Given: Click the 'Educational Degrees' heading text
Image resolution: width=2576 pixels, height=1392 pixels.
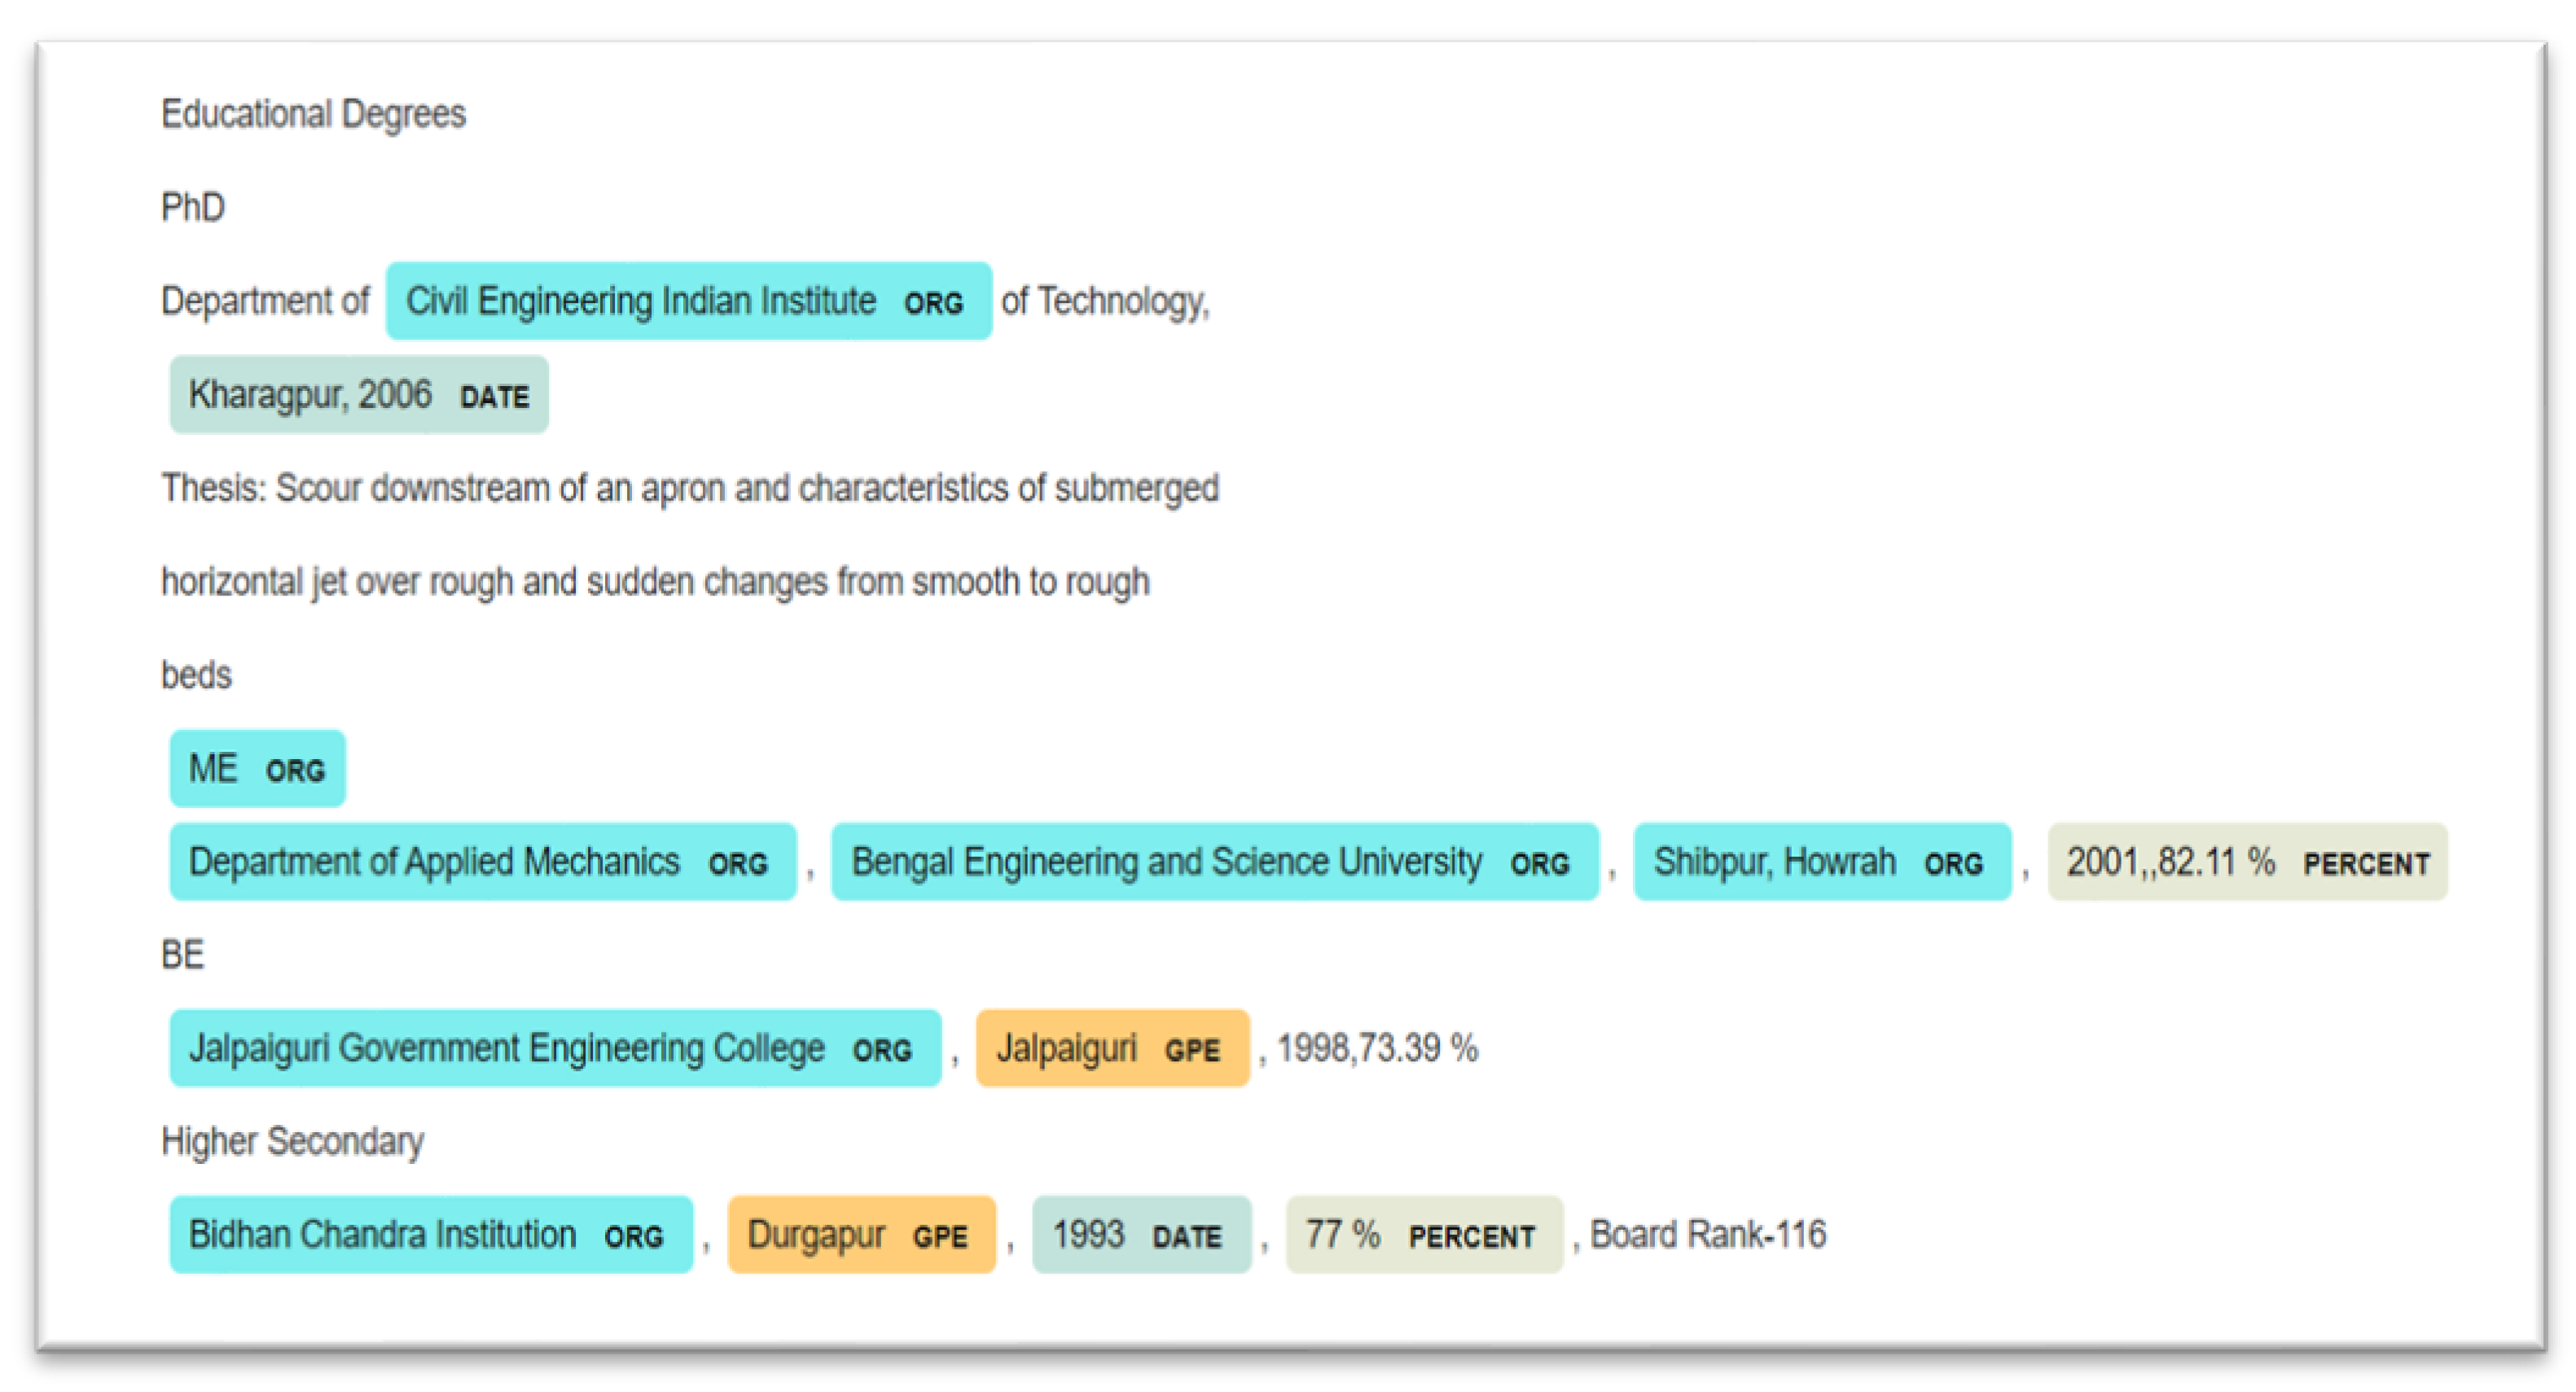Looking at the screenshot, I should click(x=313, y=114).
